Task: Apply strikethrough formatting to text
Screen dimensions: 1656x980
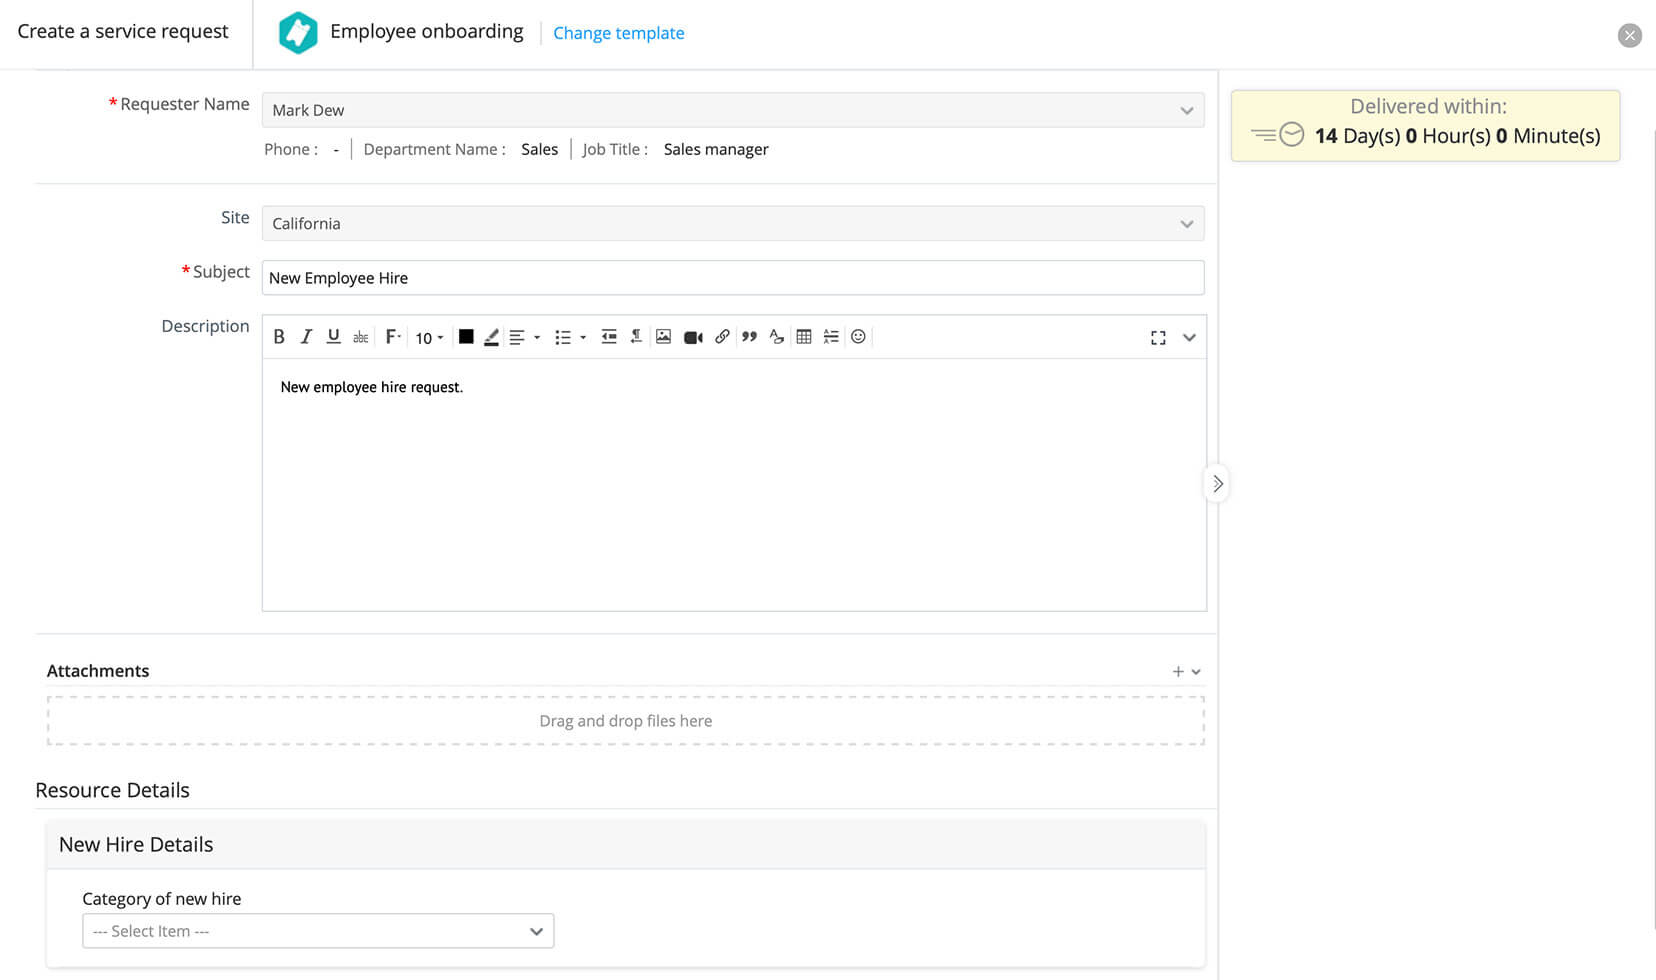Action: (x=361, y=337)
